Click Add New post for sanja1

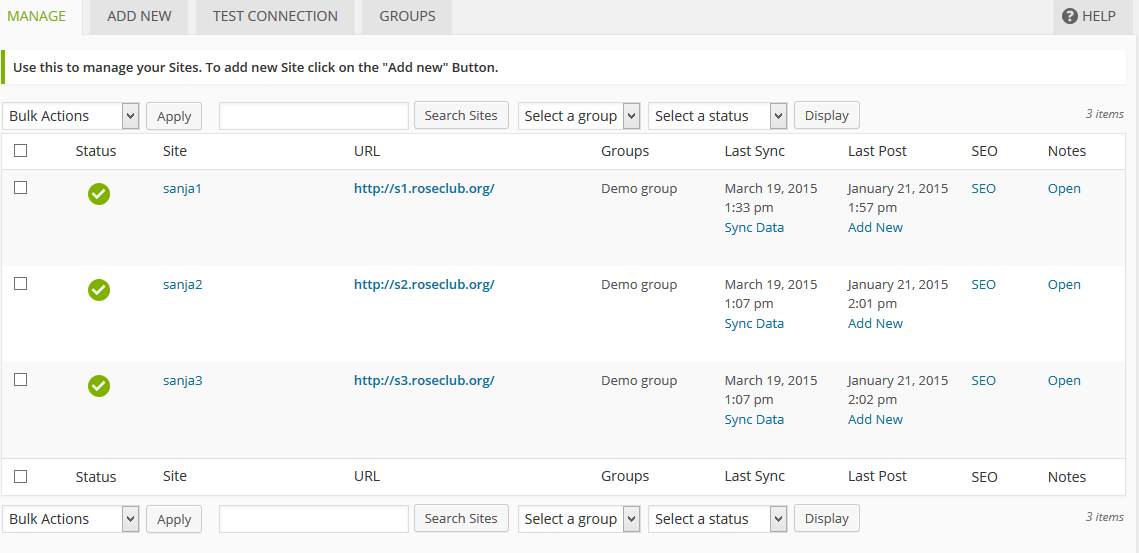tap(875, 227)
